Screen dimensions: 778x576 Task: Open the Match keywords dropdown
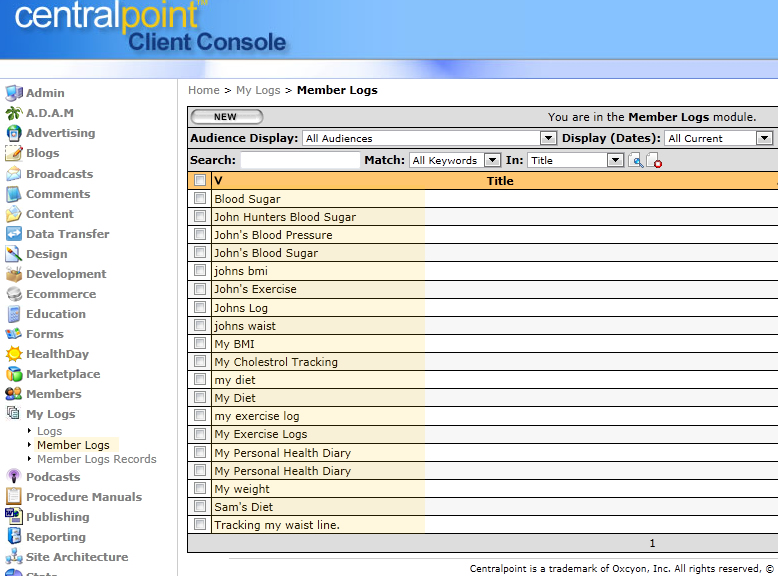click(x=492, y=160)
